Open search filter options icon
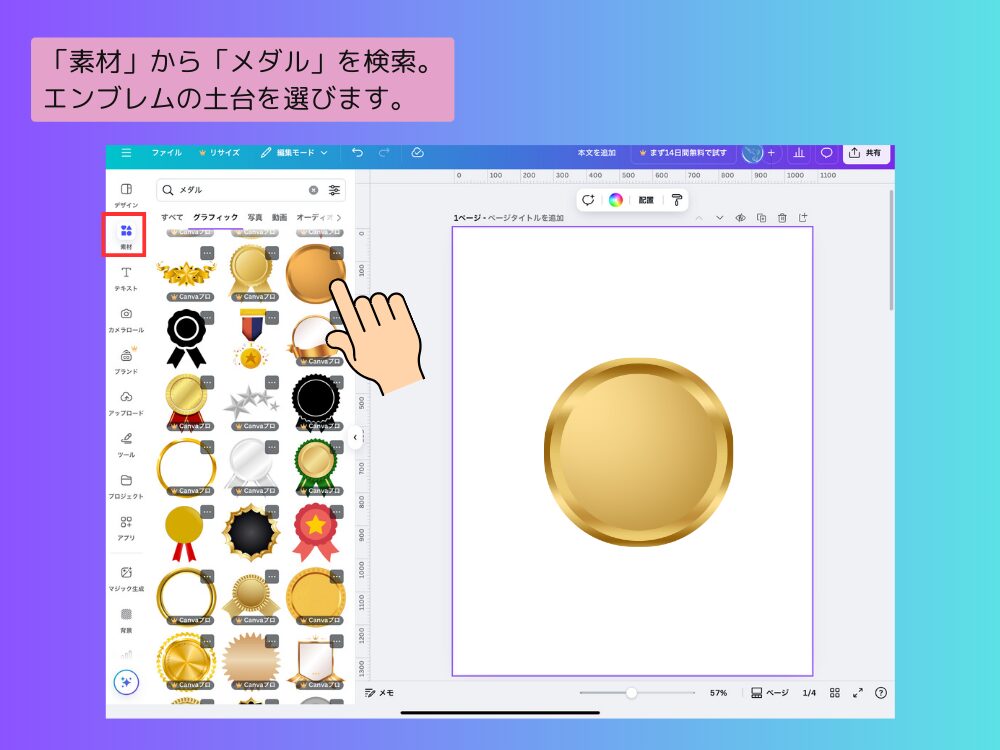1000x750 pixels. point(334,190)
